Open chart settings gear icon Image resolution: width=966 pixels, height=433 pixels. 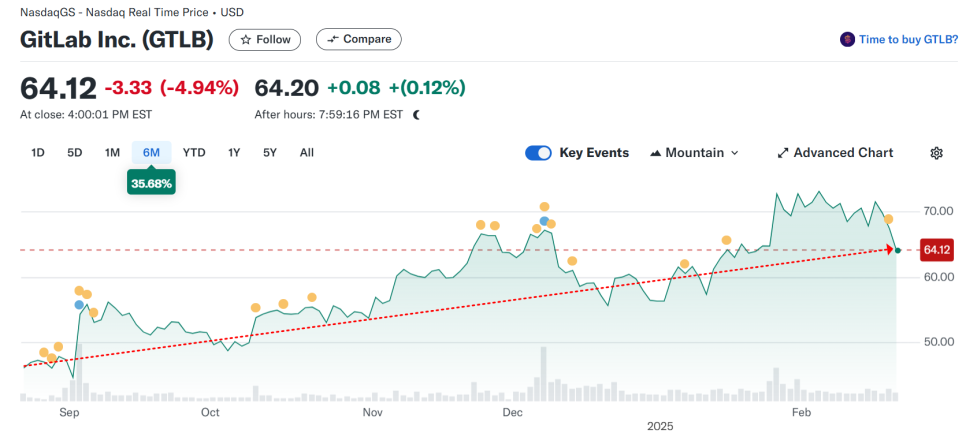pos(936,153)
